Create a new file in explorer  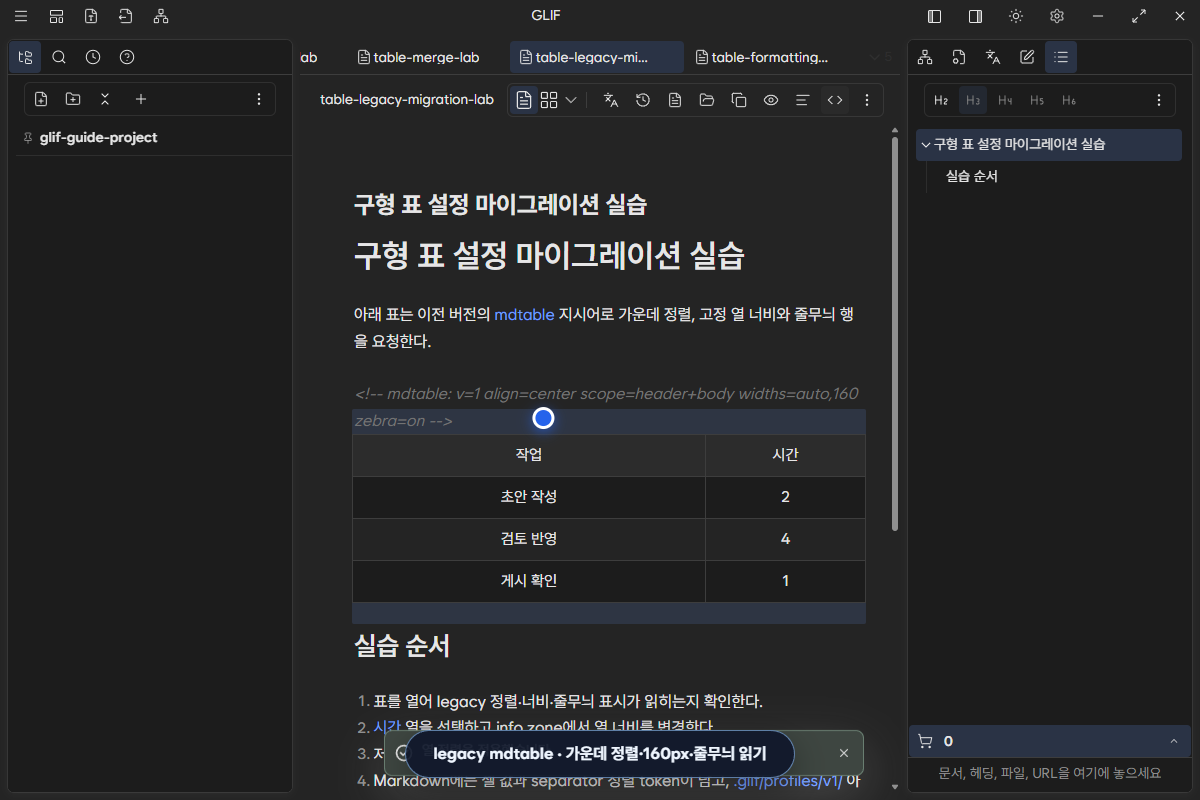coord(41,99)
